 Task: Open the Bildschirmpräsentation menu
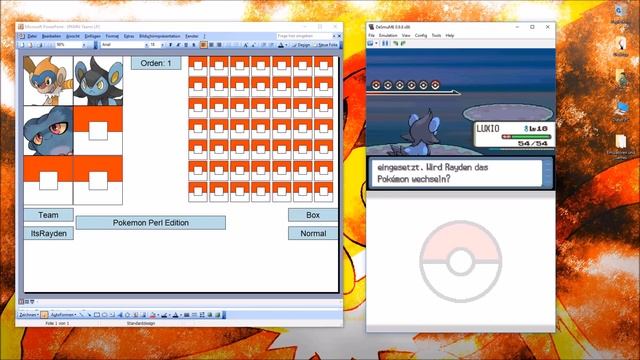point(160,36)
